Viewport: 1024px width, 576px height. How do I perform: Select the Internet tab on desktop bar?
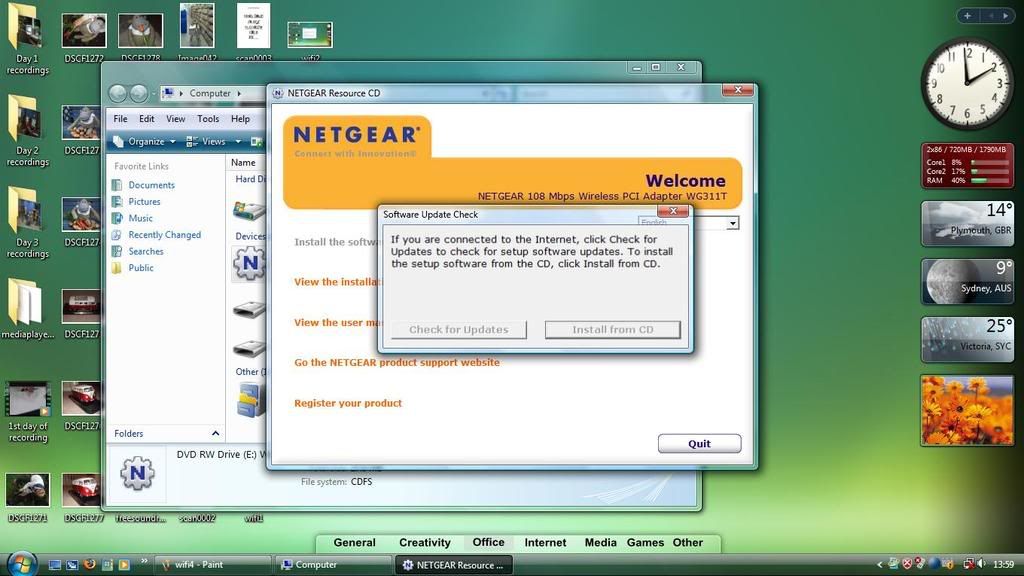click(x=545, y=543)
